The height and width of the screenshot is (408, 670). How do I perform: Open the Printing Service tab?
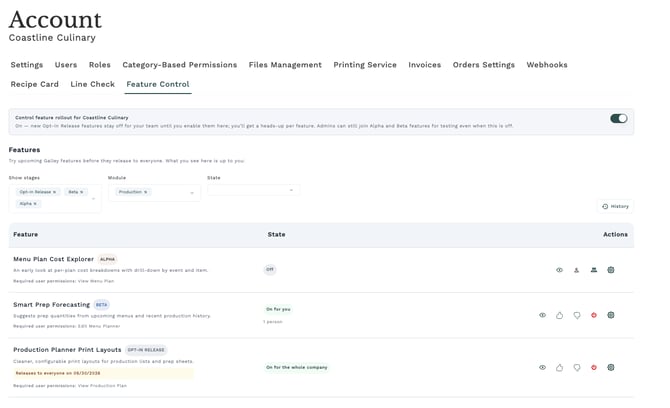tap(365, 65)
